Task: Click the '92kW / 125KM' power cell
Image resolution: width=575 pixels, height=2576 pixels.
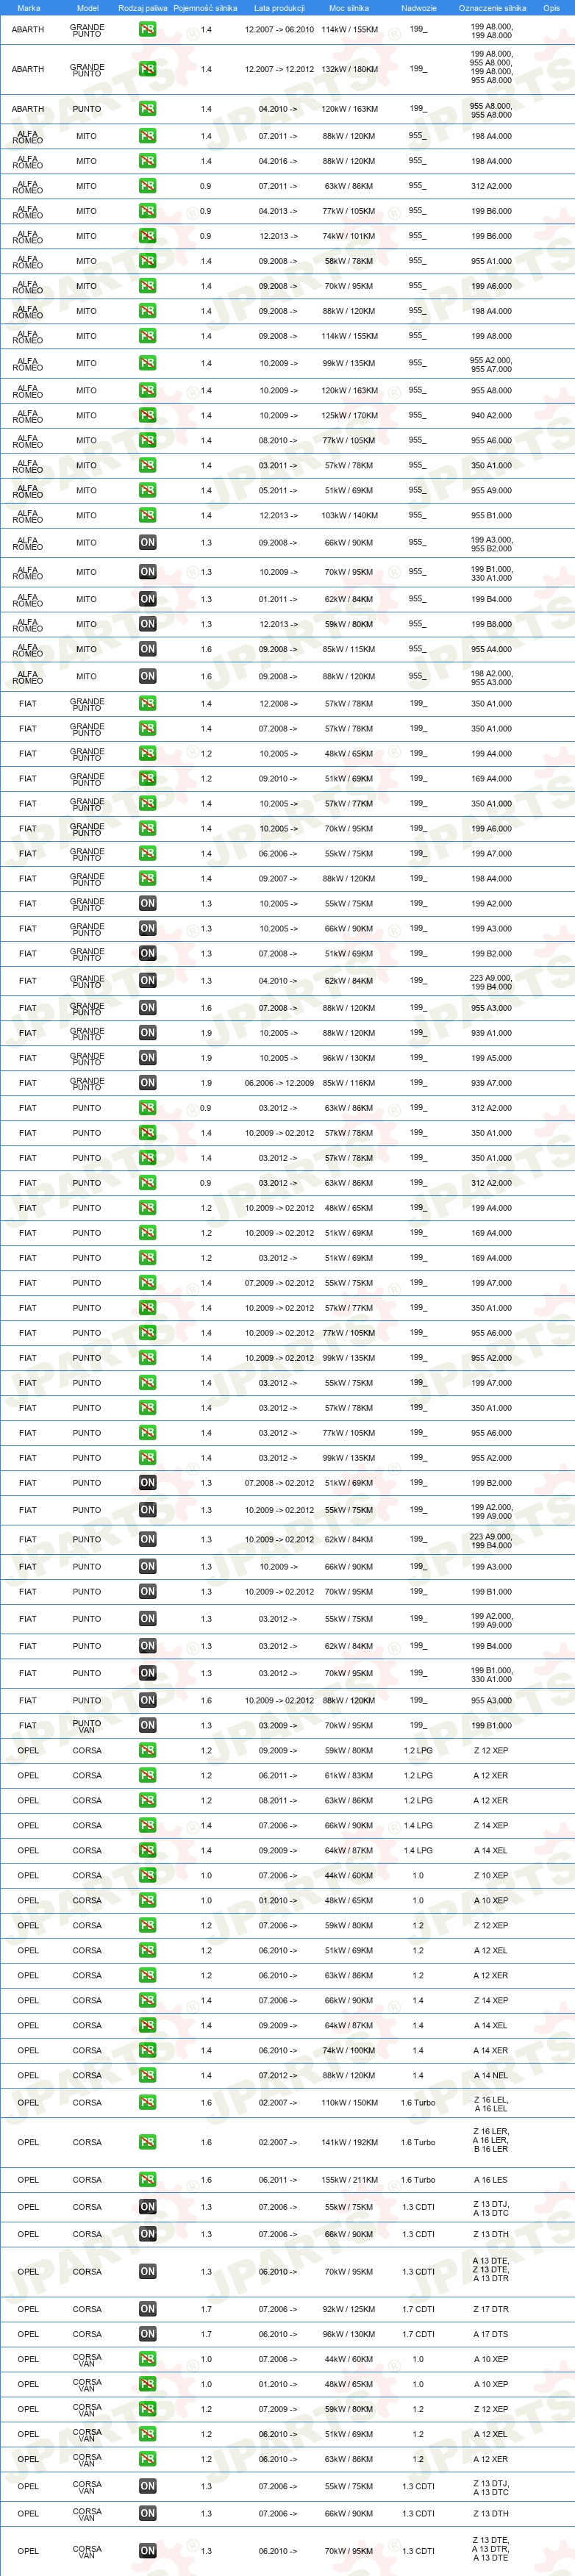Action: pos(349,2309)
